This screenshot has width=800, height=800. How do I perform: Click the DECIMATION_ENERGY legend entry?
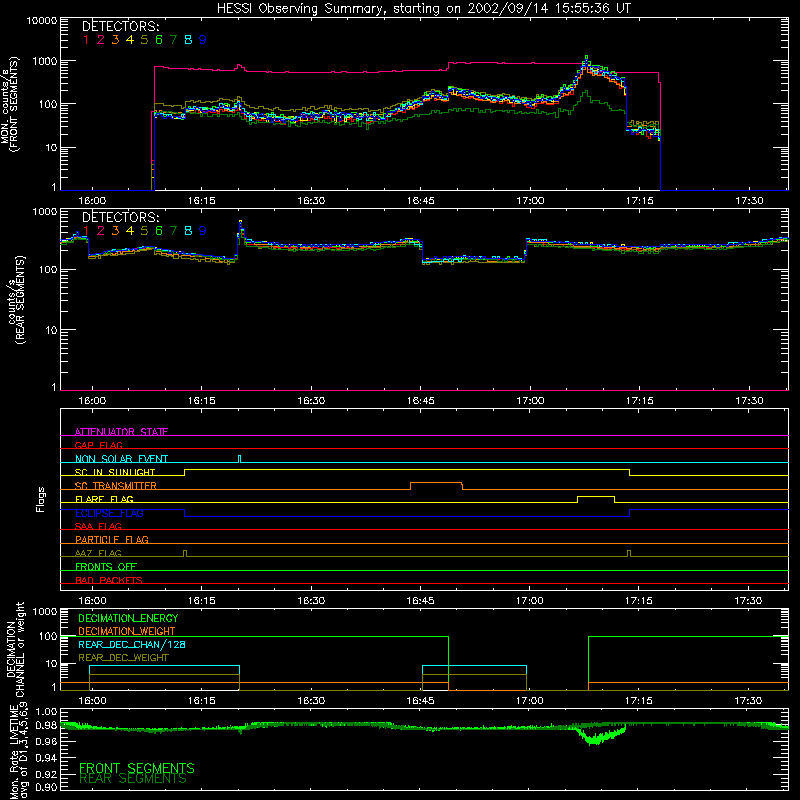tap(128, 618)
